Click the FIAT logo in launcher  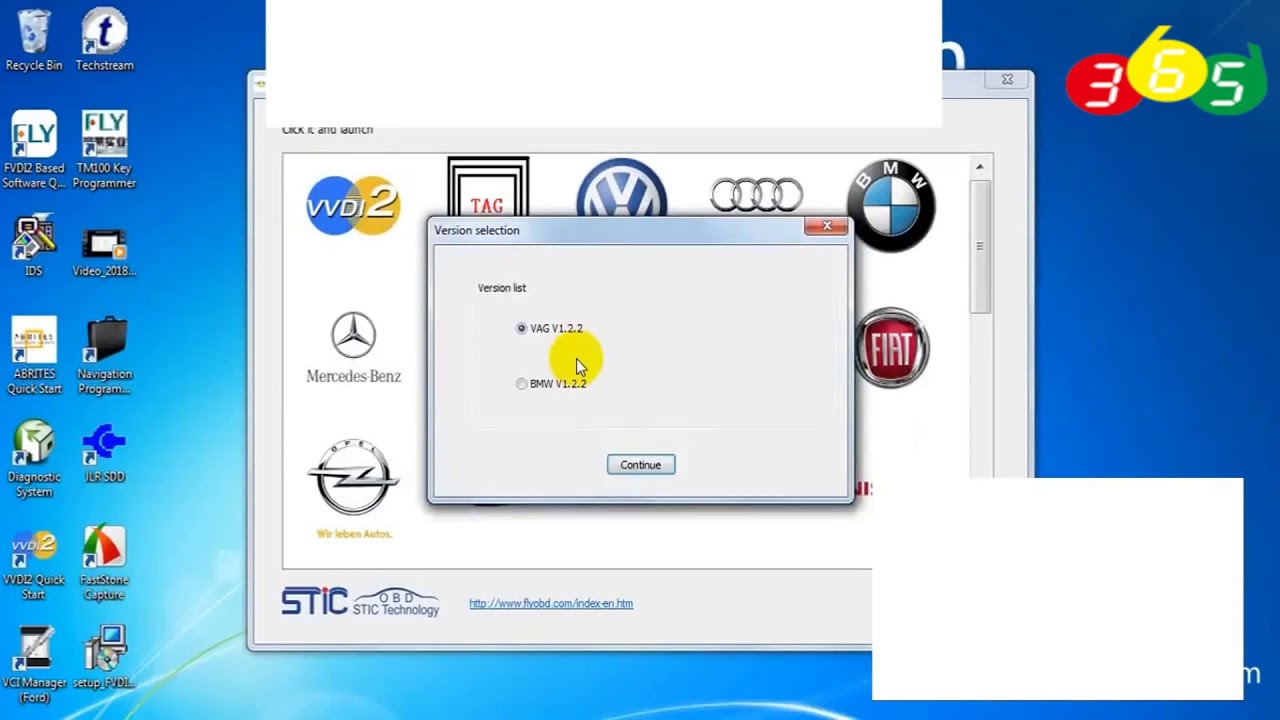pyautogui.click(x=892, y=348)
